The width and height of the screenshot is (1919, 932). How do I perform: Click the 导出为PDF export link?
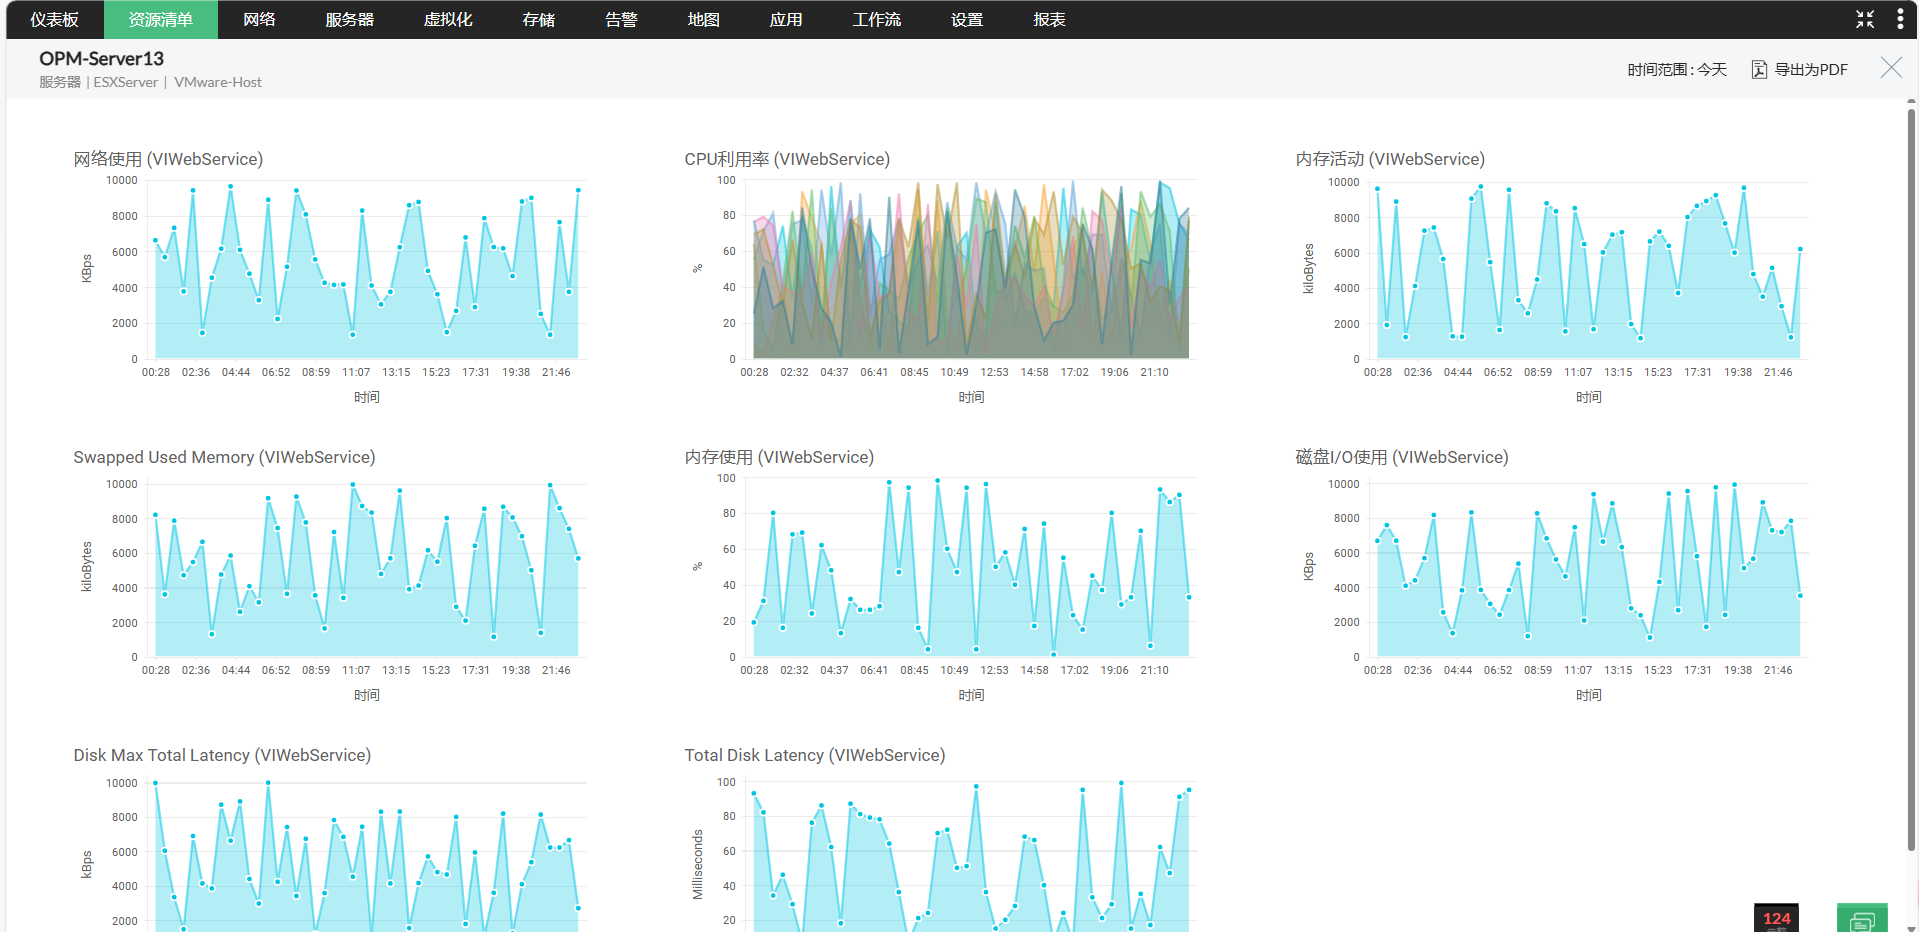tap(1810, 69)
